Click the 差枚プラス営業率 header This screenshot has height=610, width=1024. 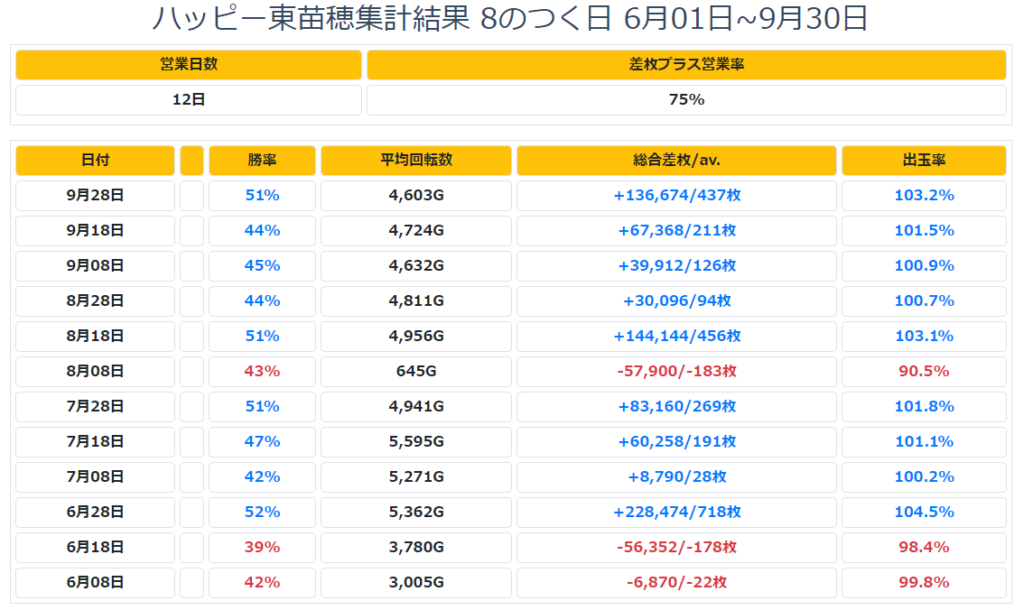(686, 65)
